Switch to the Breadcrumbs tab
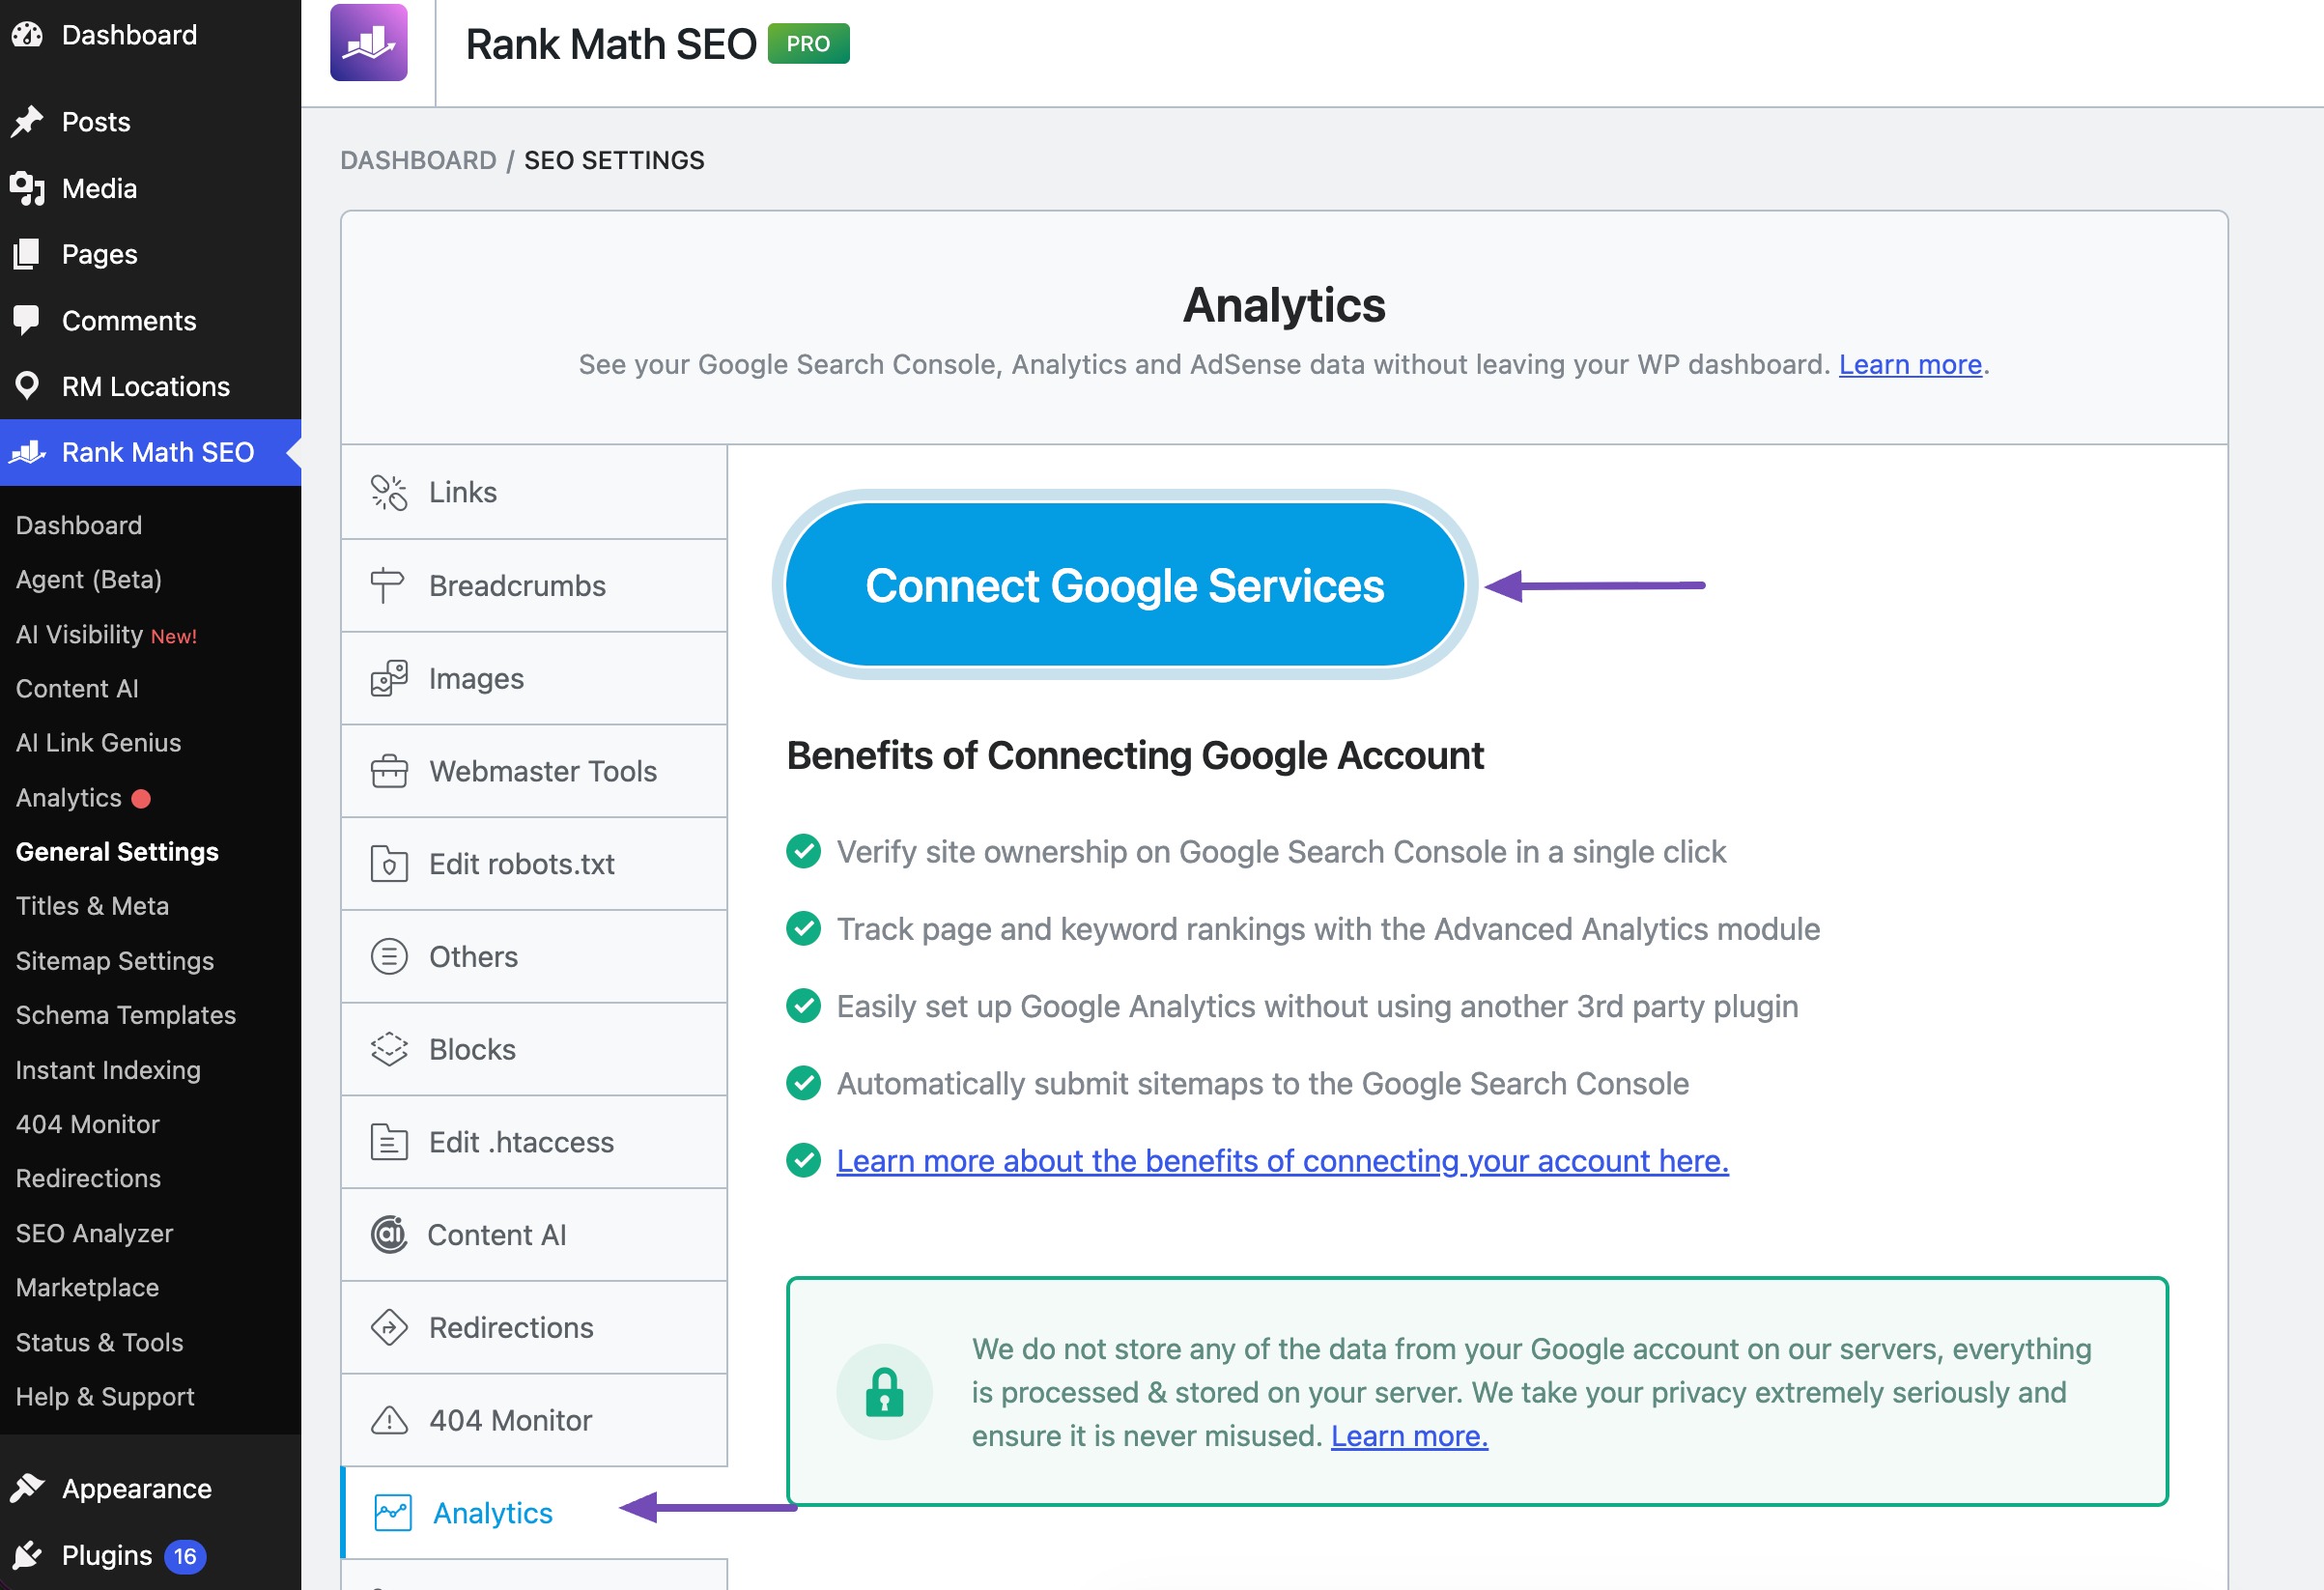2324x1590 pixels. click(534, 586)
